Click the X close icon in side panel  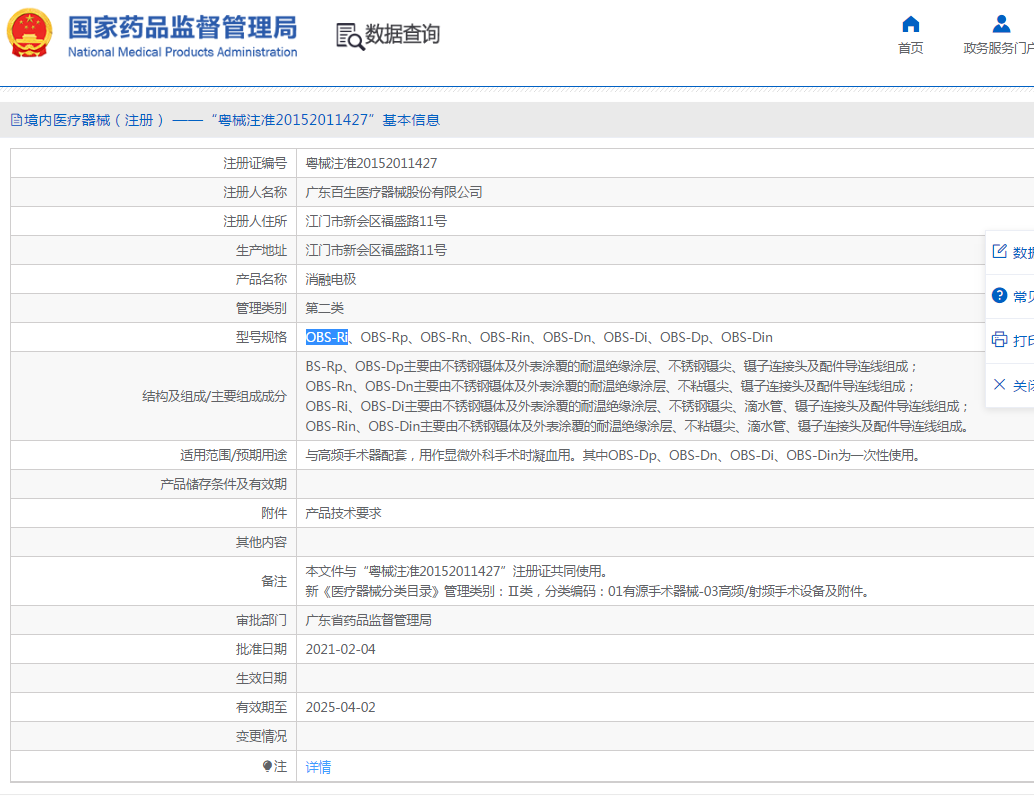pos(999,384)
